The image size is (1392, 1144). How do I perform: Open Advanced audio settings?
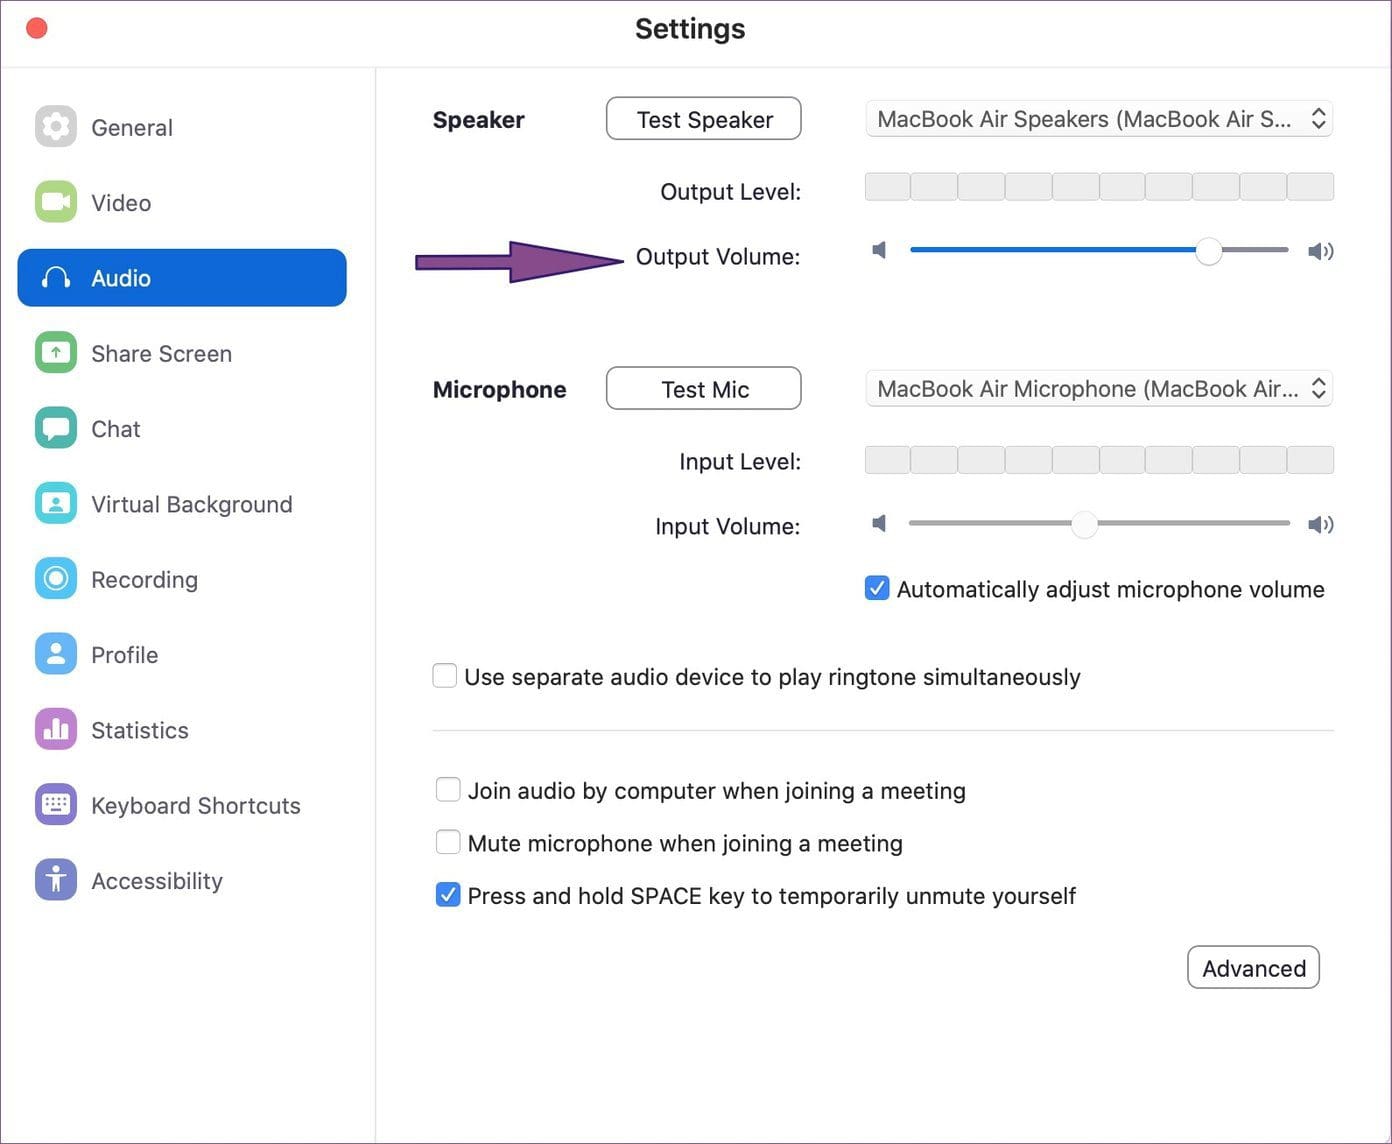1253,968
